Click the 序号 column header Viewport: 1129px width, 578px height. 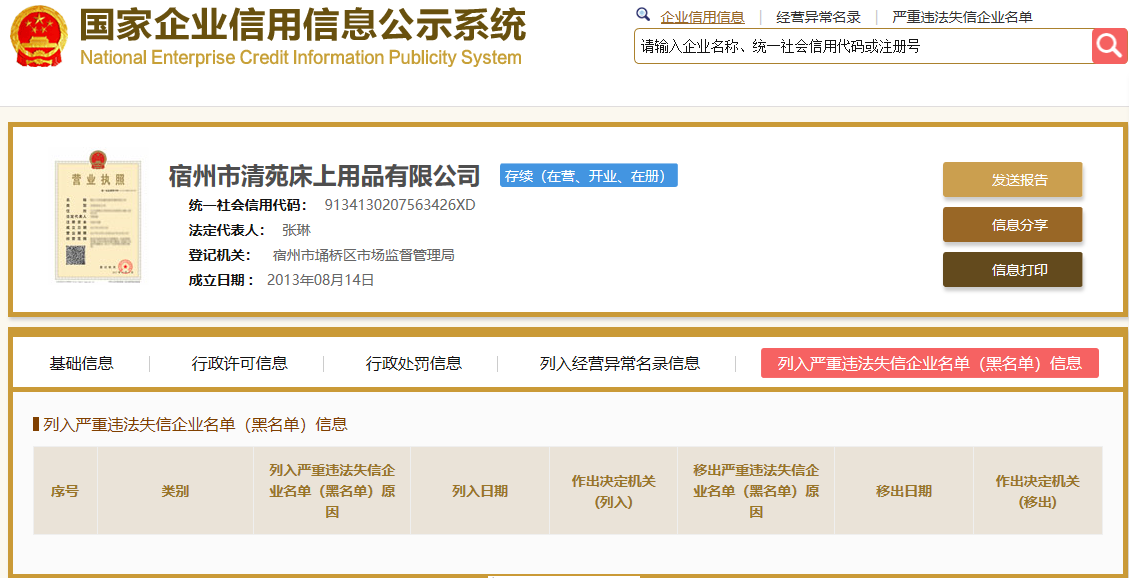[65, 491]
